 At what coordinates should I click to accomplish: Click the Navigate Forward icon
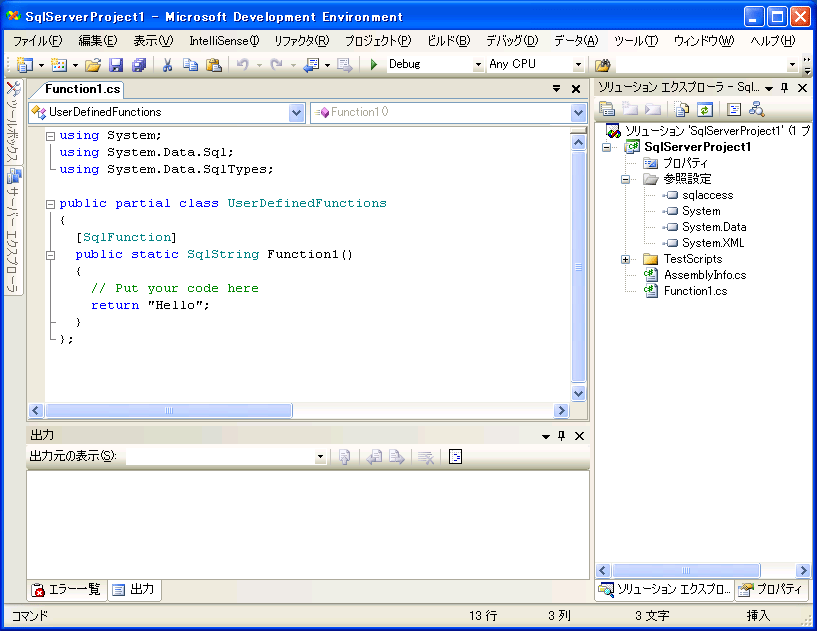(x=344, y=65)
